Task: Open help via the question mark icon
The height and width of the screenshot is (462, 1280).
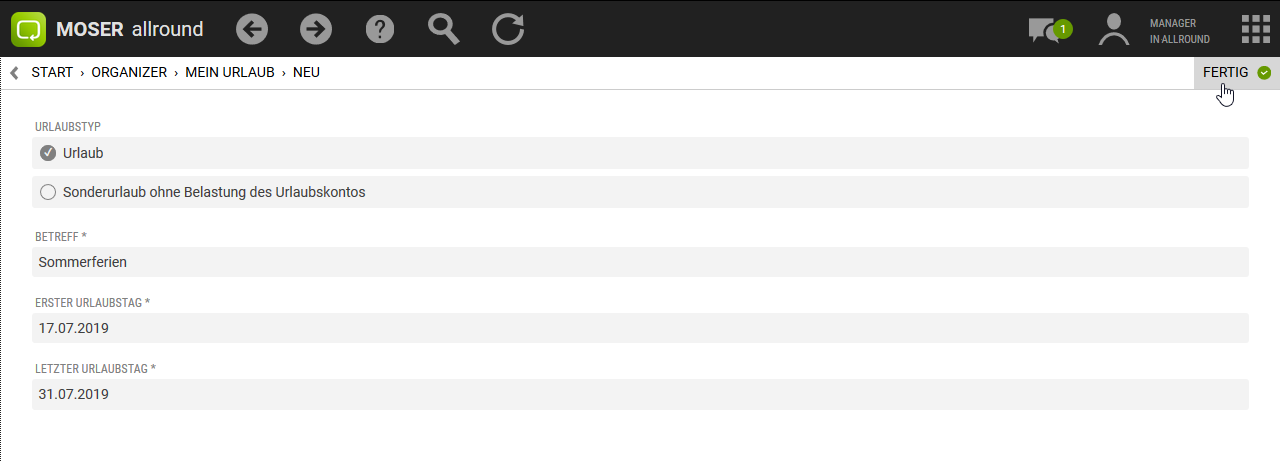Action: coord(380,30)
